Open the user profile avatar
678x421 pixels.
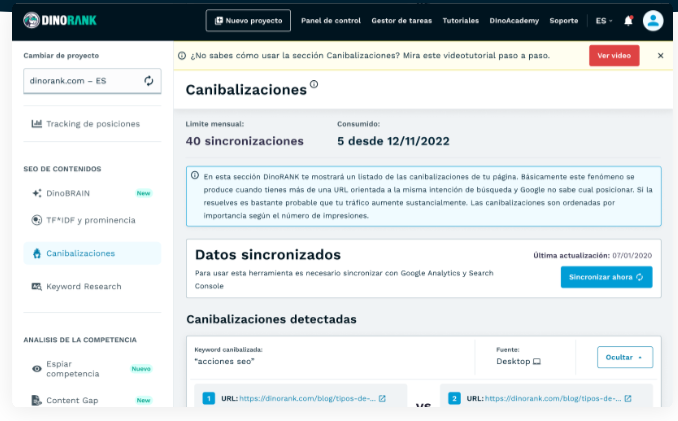point(653,20)
